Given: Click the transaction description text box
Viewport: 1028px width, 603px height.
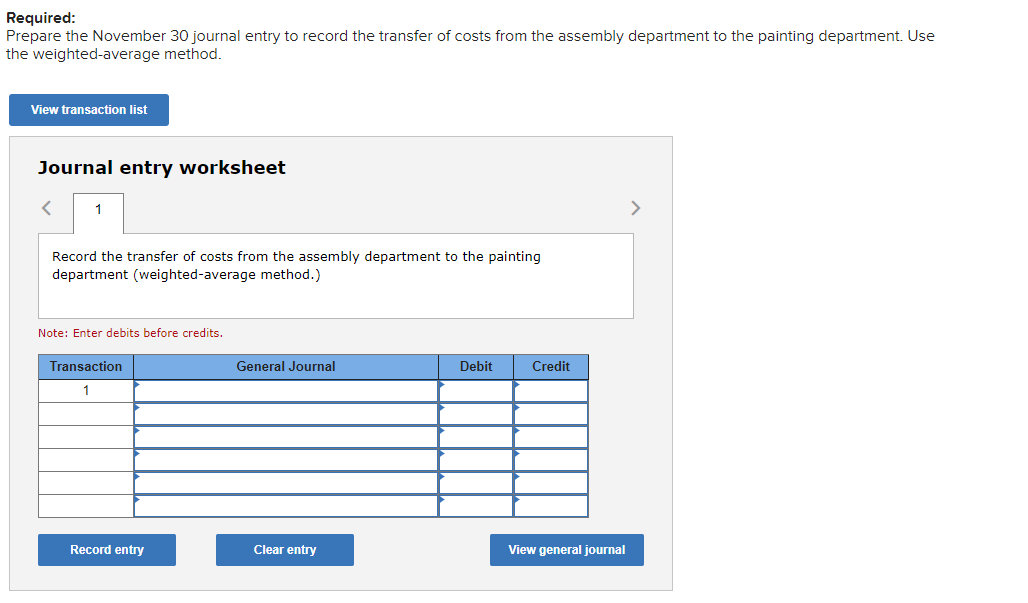Looking at the screenshot, I should click(335, 274).
